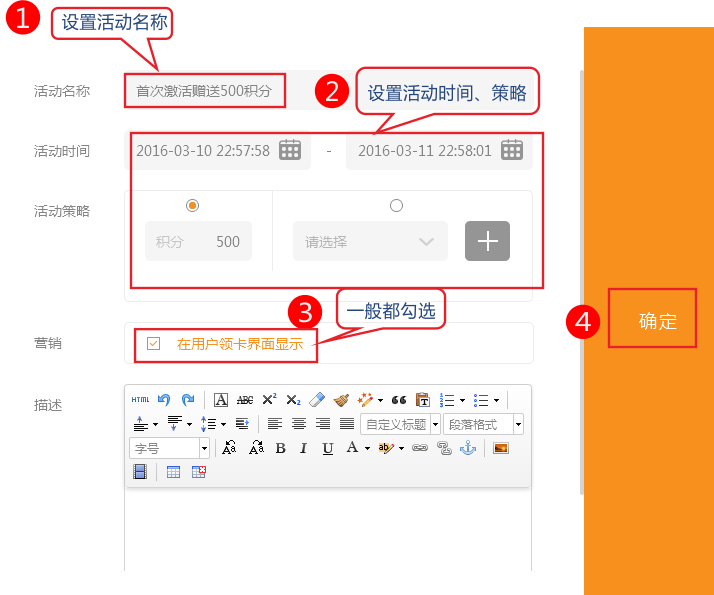Toggle bold formatting in description editor
The image size is (714, 595).
coord(280,448)
